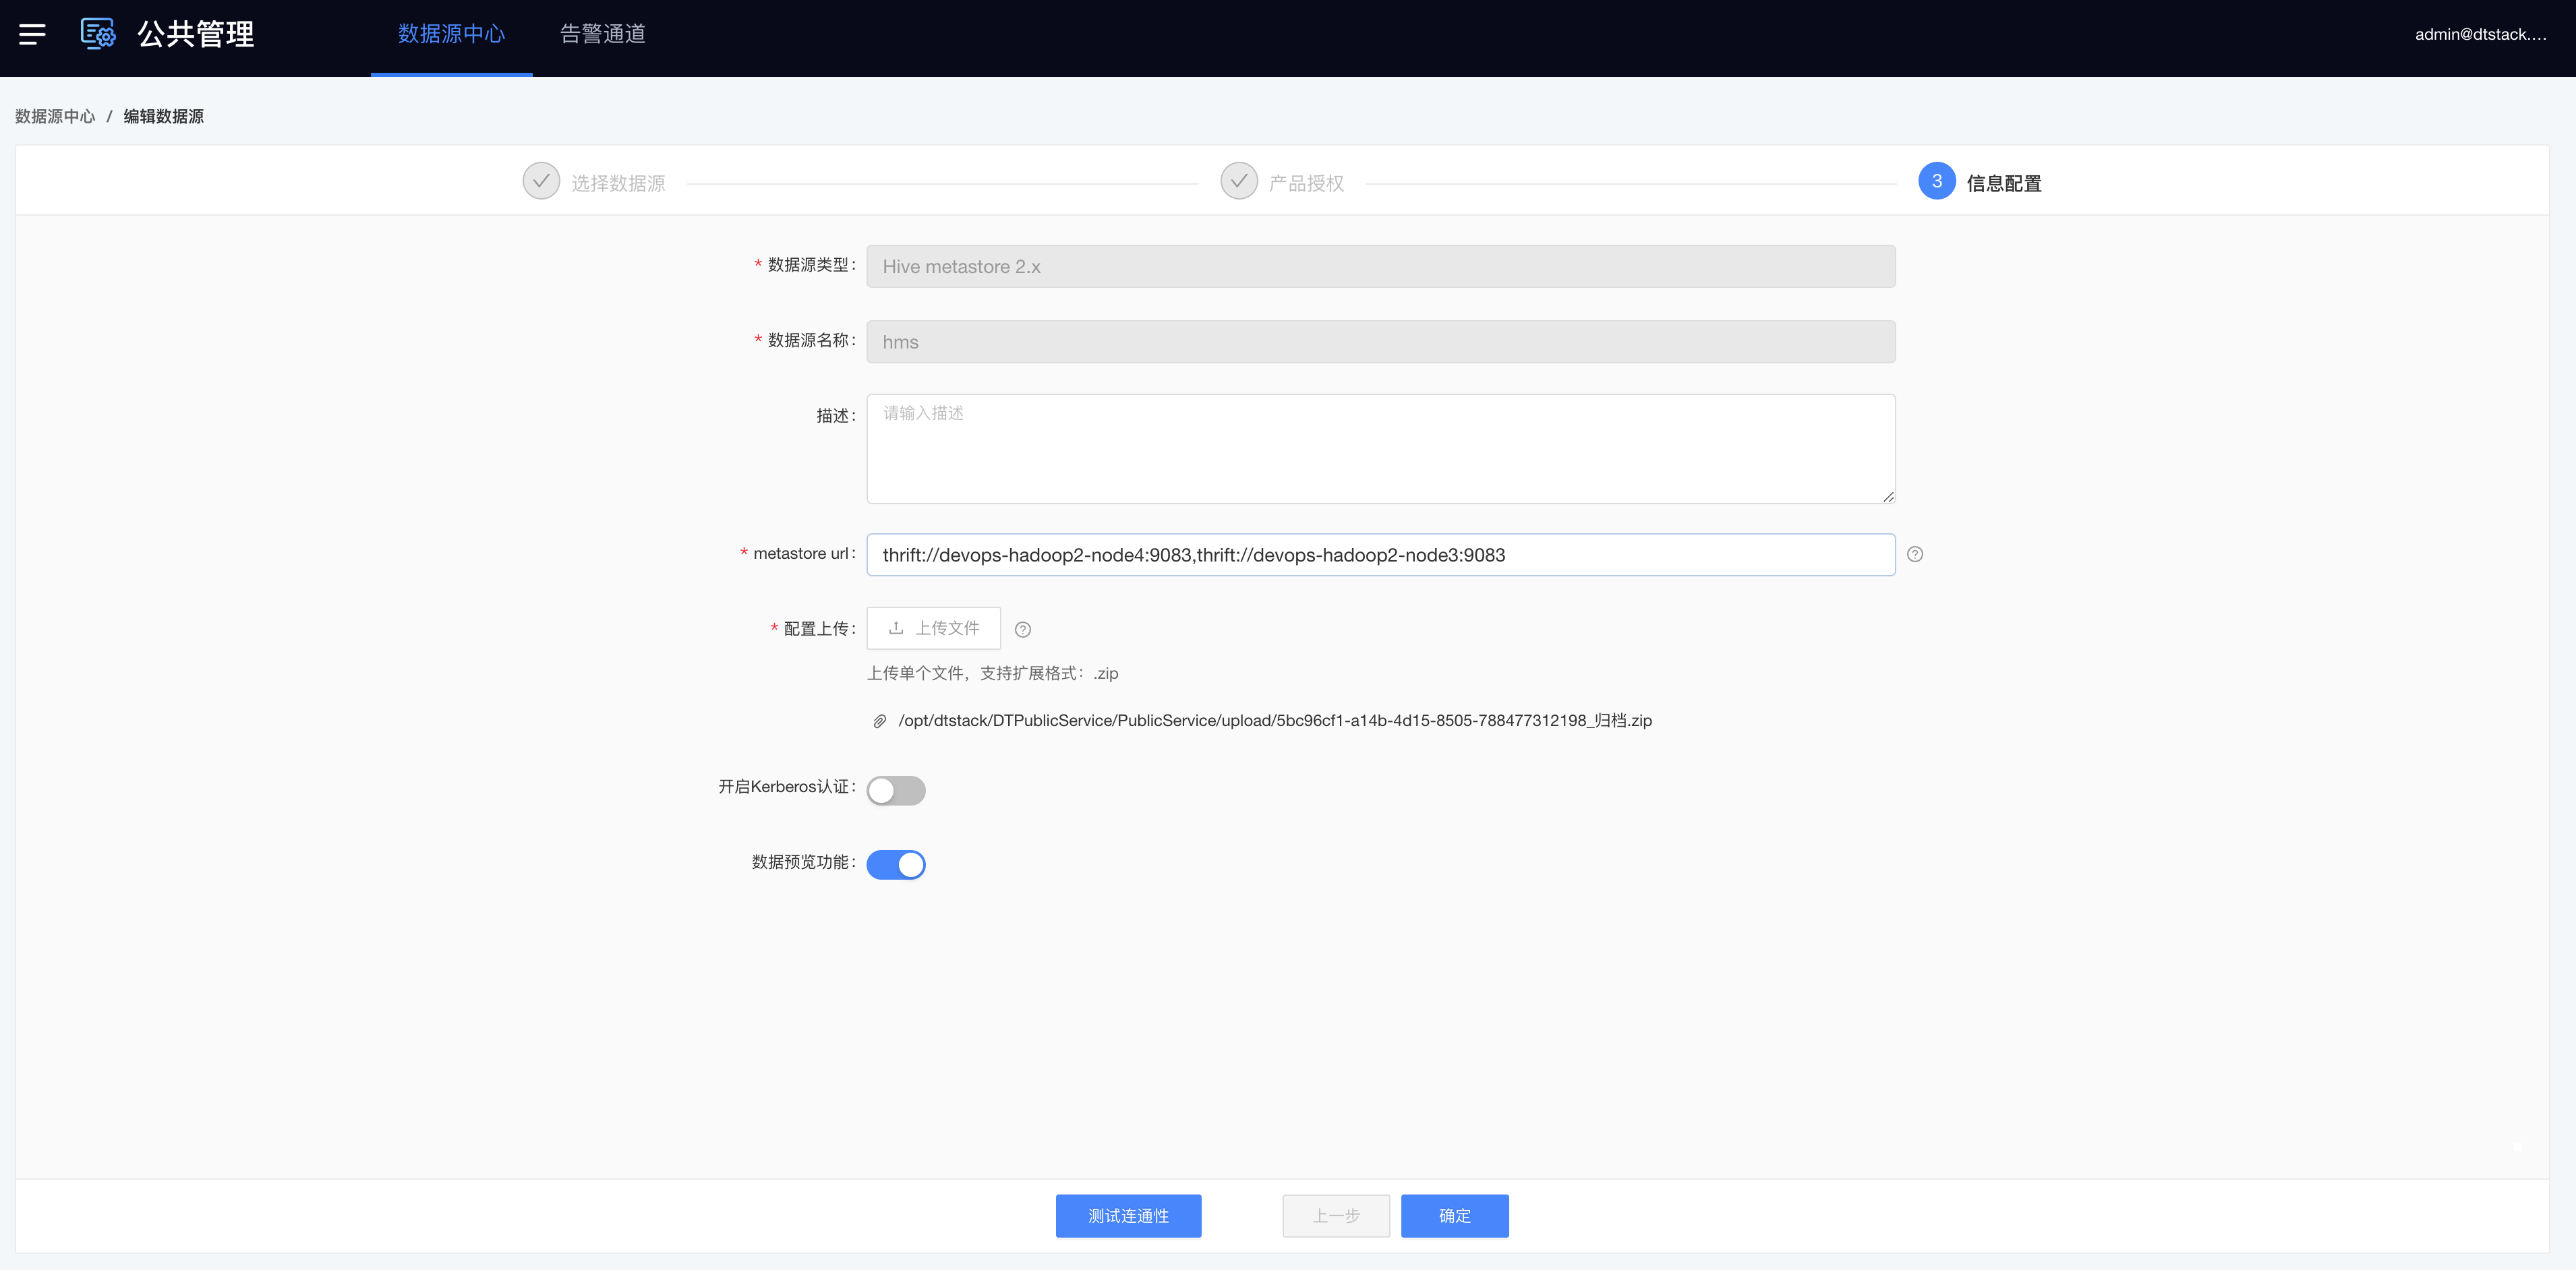Click the help icon next to metastore url
Screen dimensions: 2576x1270
(x=1915, y=554)
